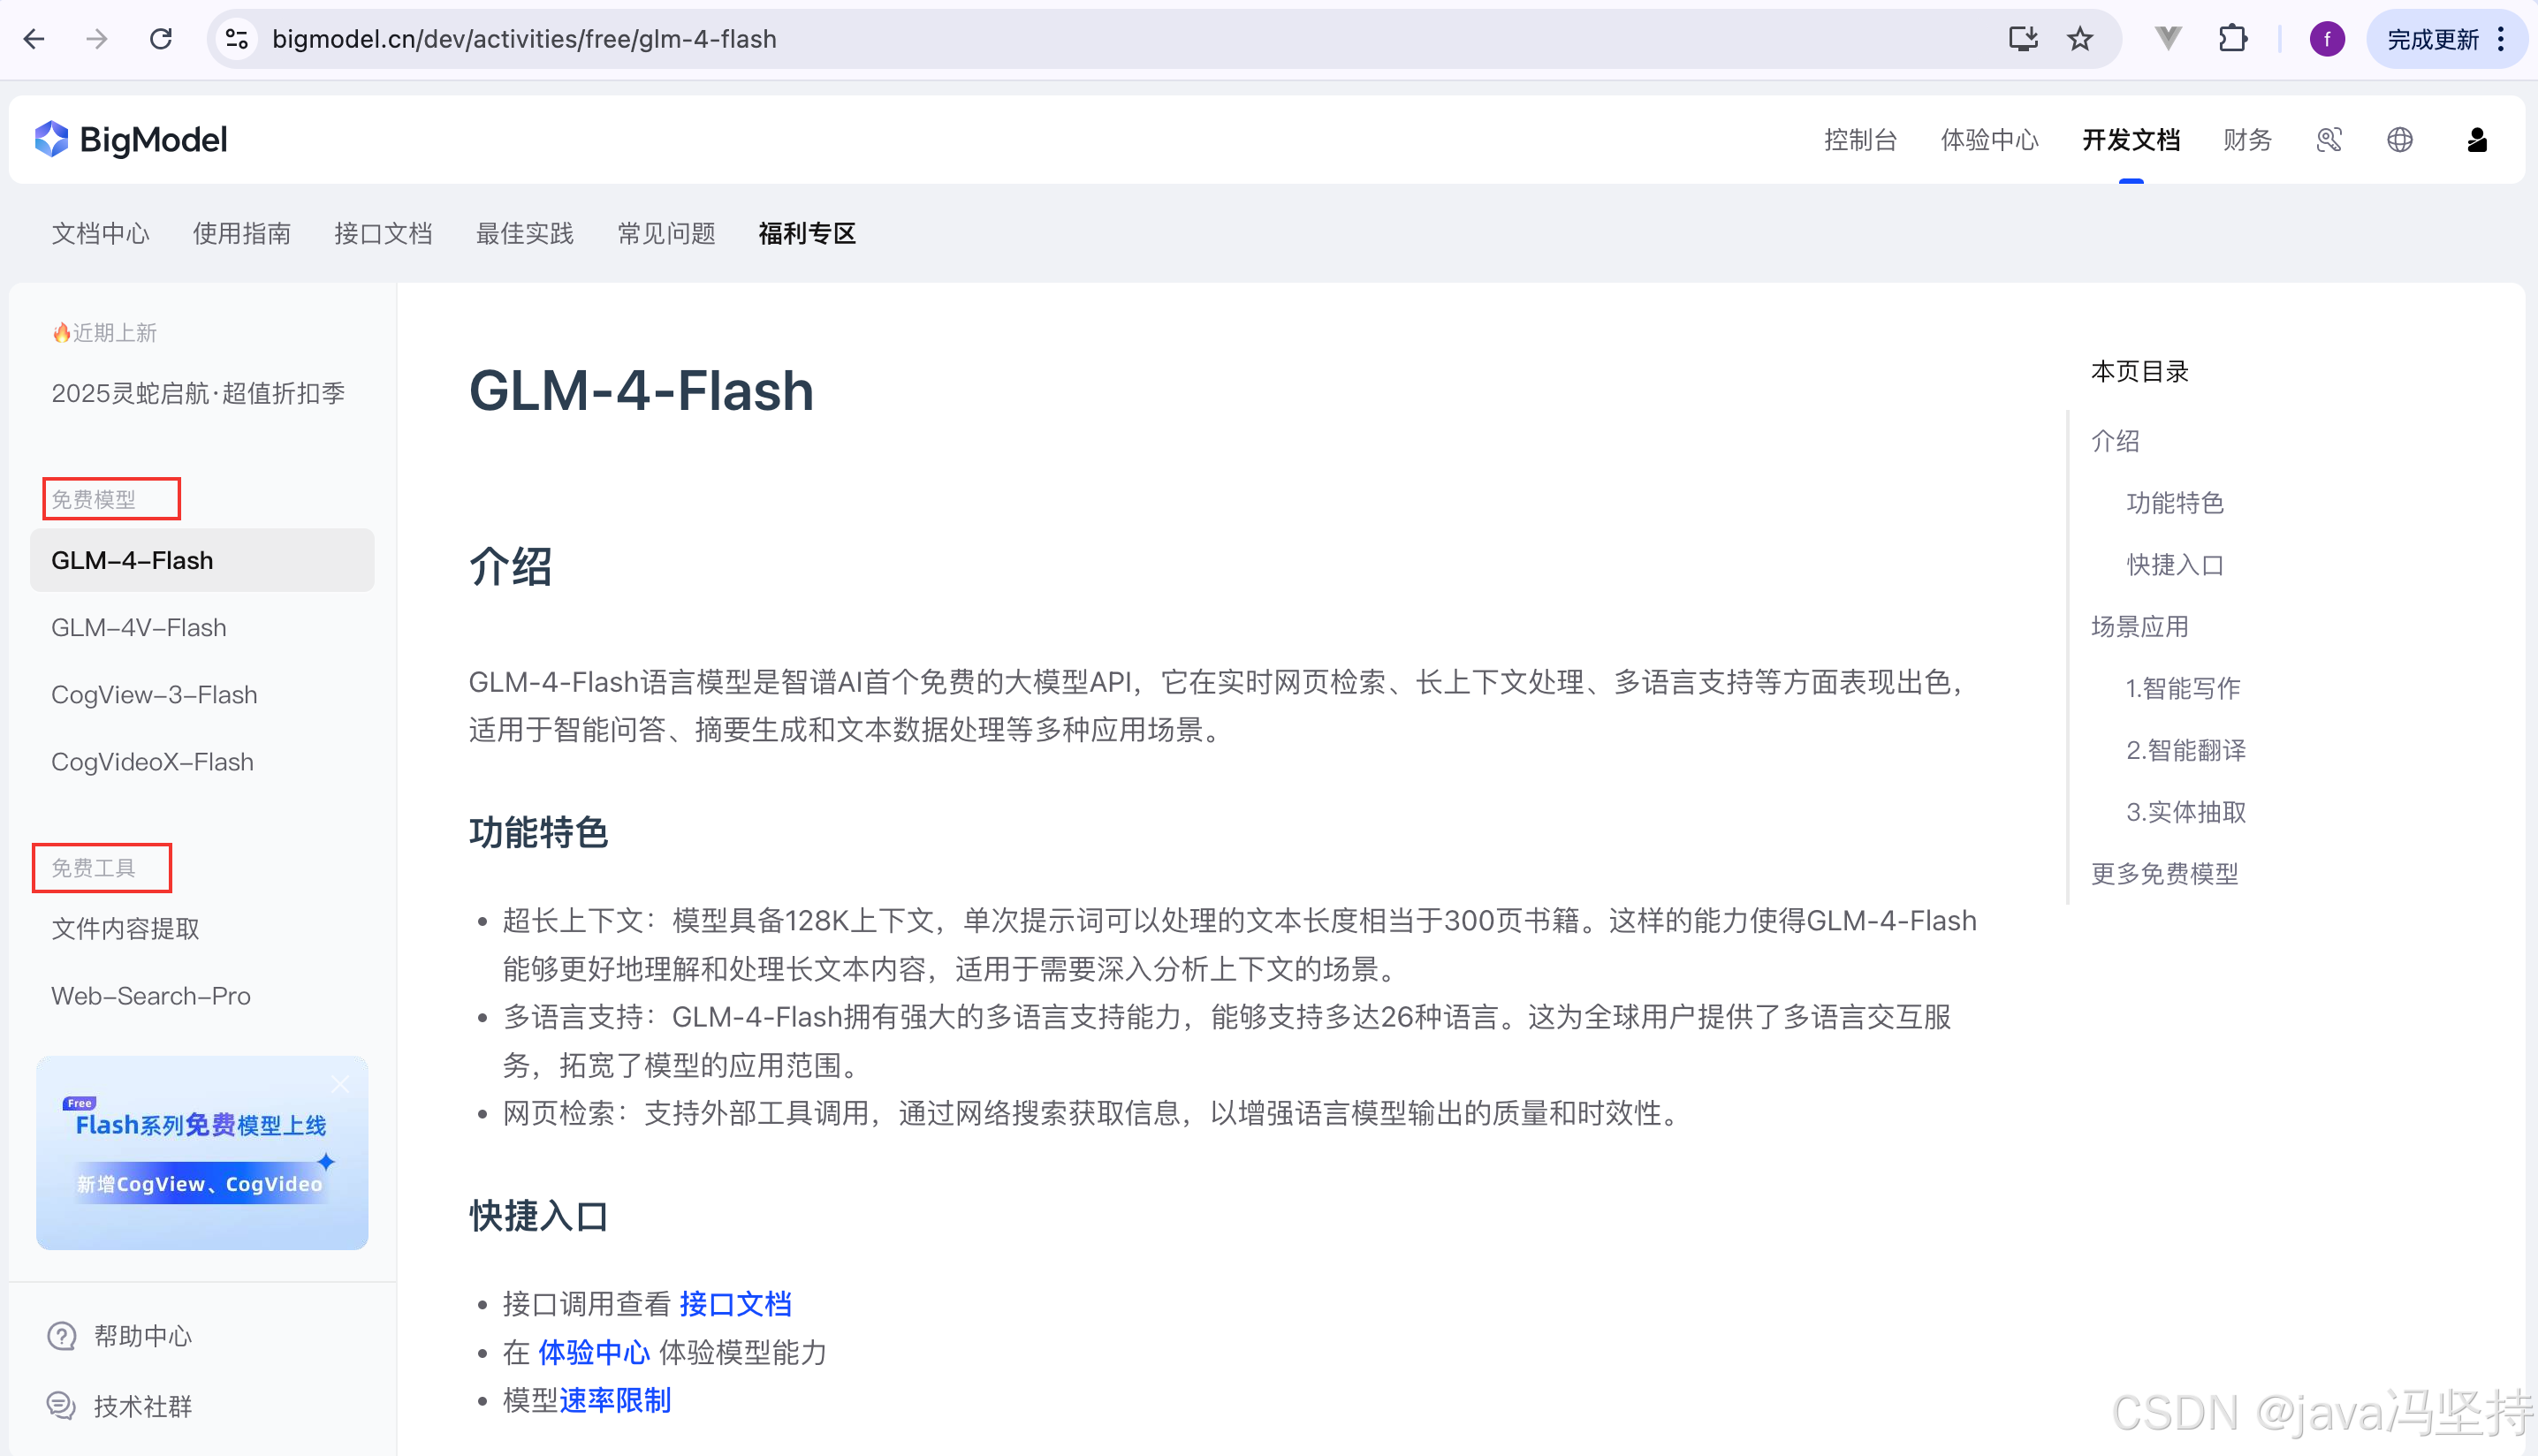Viewport: 2538px width, 1456px height.
Task: Click the 帮助中心 question mark icon
Action: [62, 1336]
